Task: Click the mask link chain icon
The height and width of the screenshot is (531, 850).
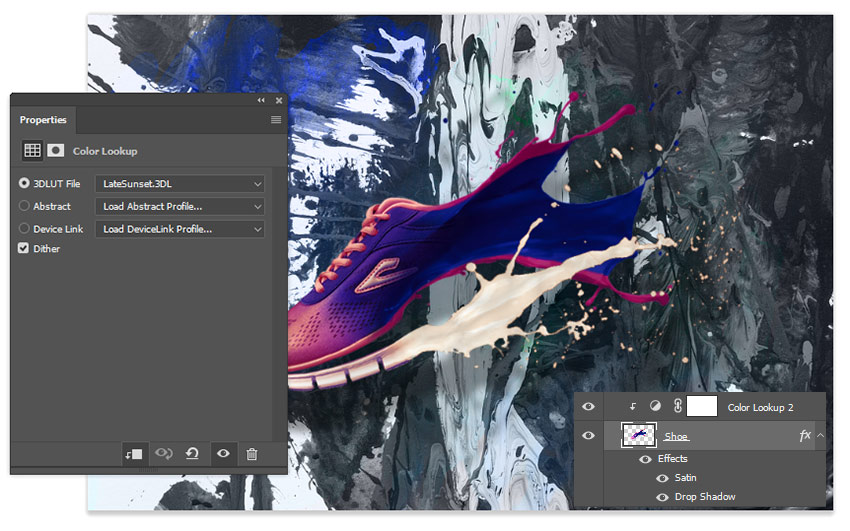Action: point(678,406)
